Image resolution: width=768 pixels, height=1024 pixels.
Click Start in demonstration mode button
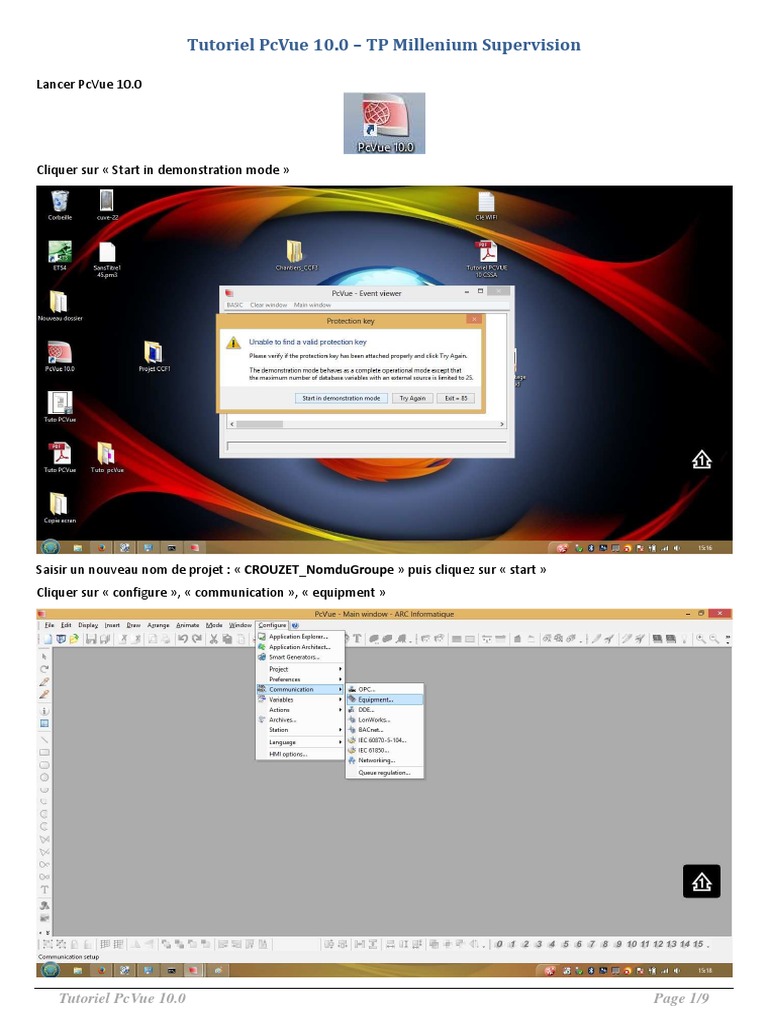[x=341, y=398]
